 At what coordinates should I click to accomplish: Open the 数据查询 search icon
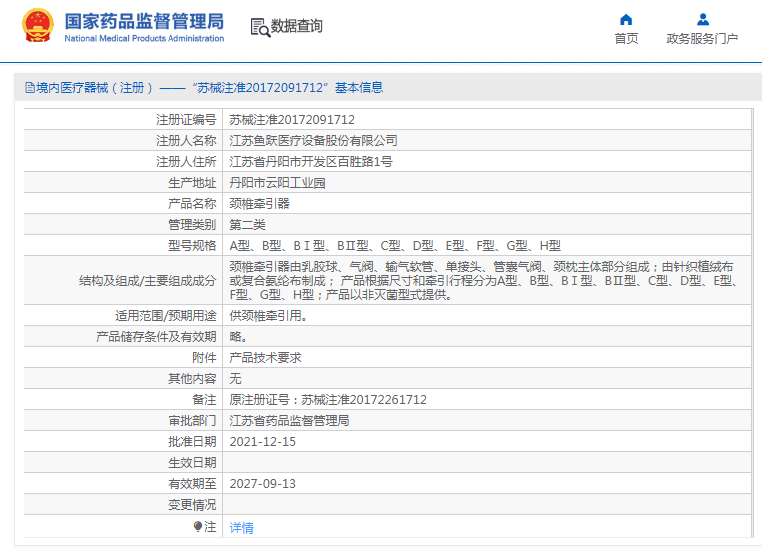coord(260,27)
